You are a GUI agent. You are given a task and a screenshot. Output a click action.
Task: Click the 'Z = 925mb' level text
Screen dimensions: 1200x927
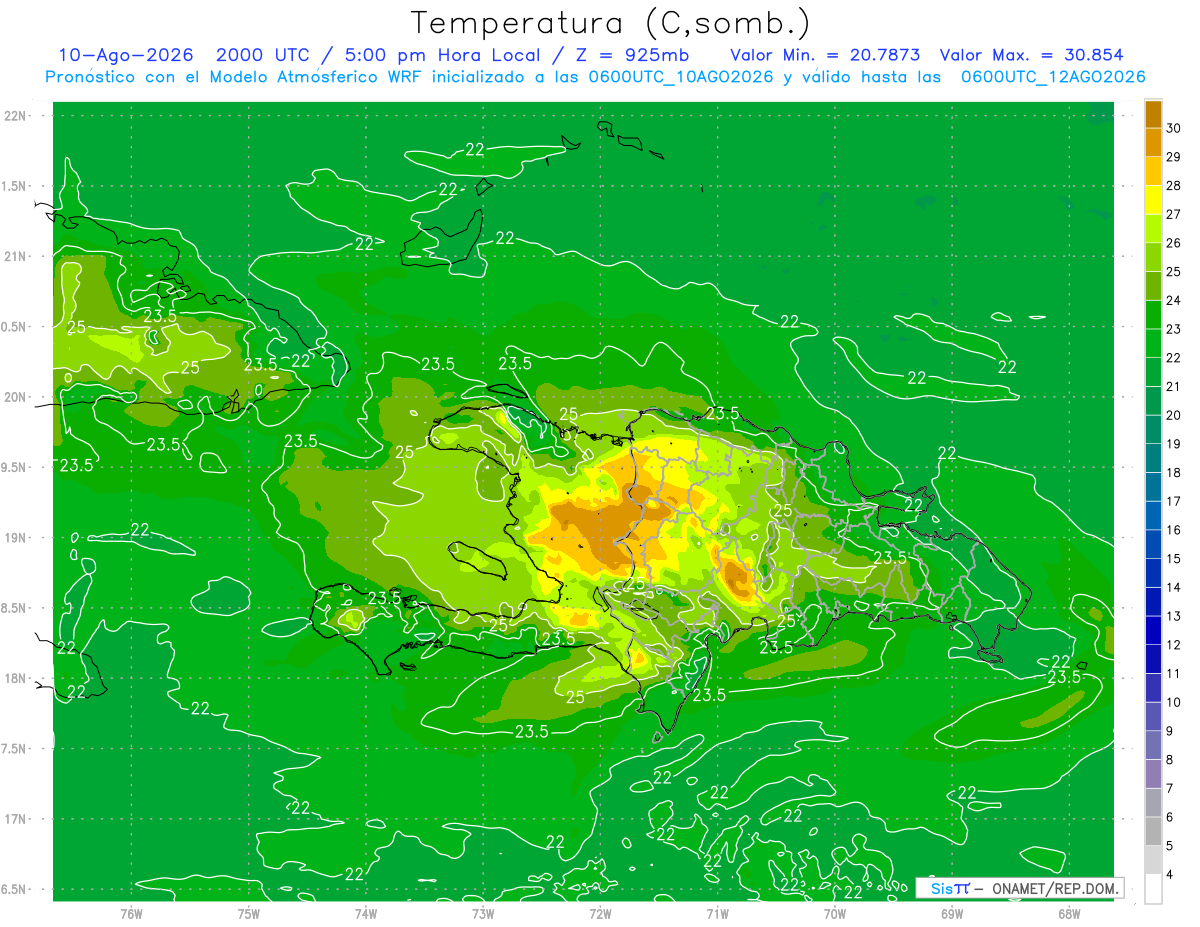[x=629, y=55]
